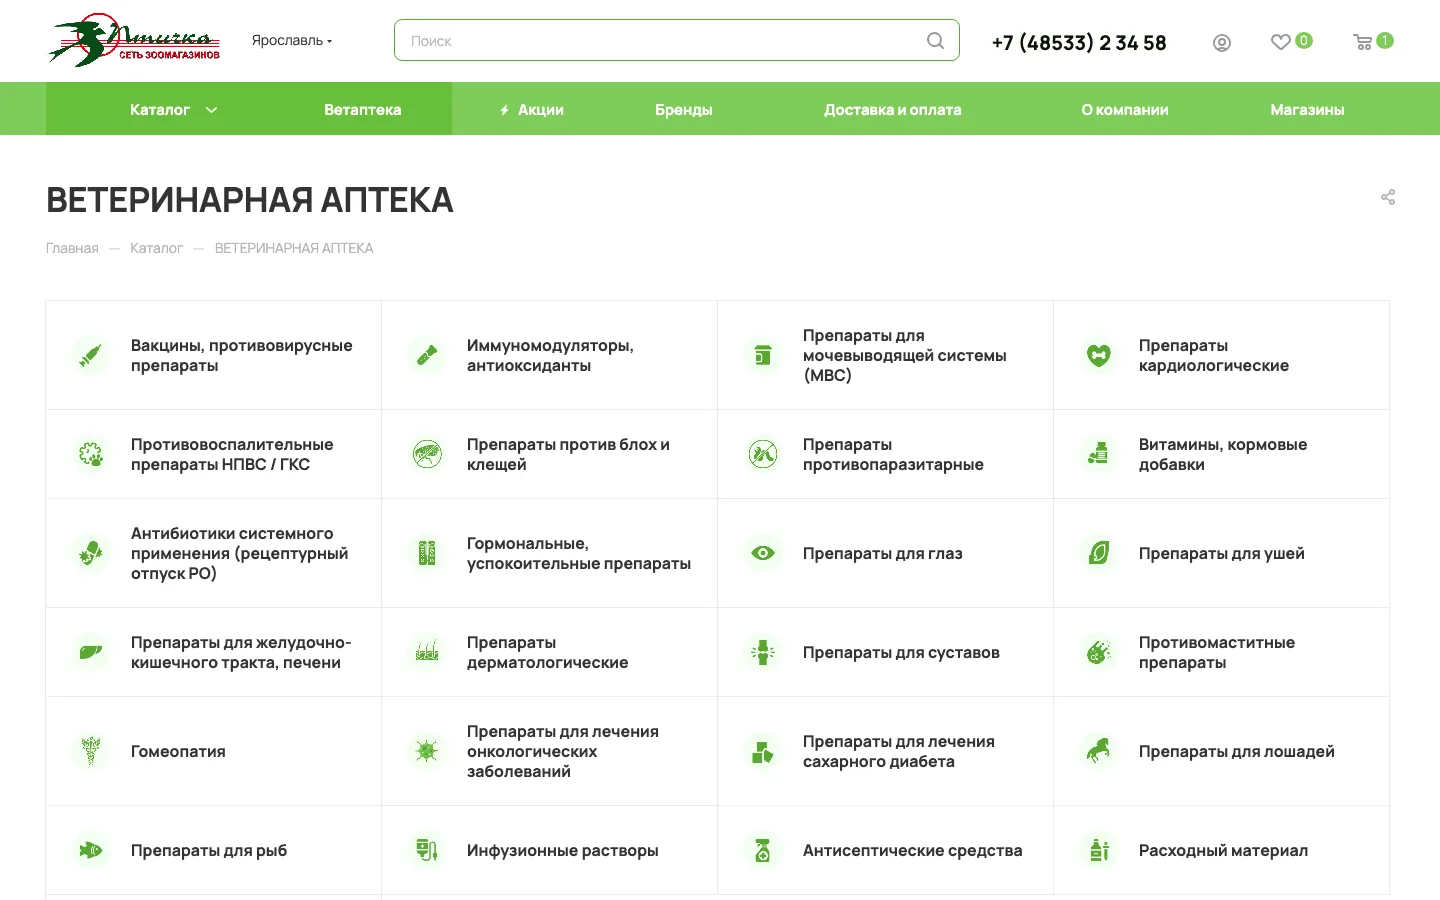The image size is (1440, 900).
Task: Click the magnifier search icon
Action: tap(935, 41)
